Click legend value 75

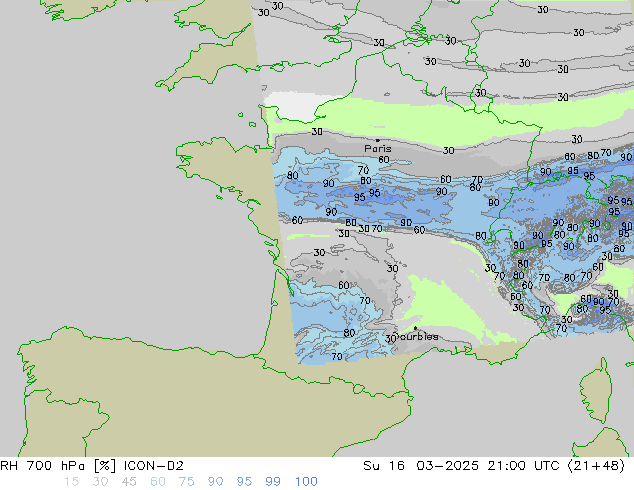pyautogui.click(x=186, y=482)
